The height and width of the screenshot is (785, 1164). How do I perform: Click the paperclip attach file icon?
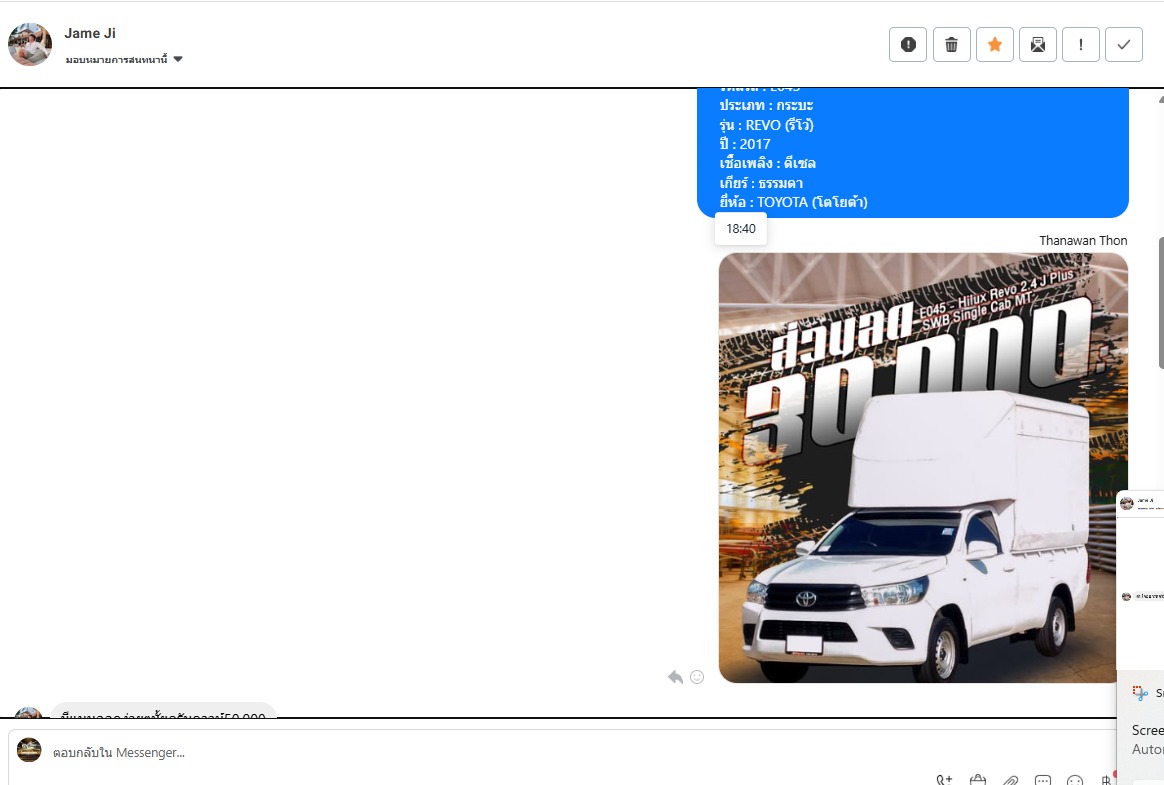(x=1010, y=780)
